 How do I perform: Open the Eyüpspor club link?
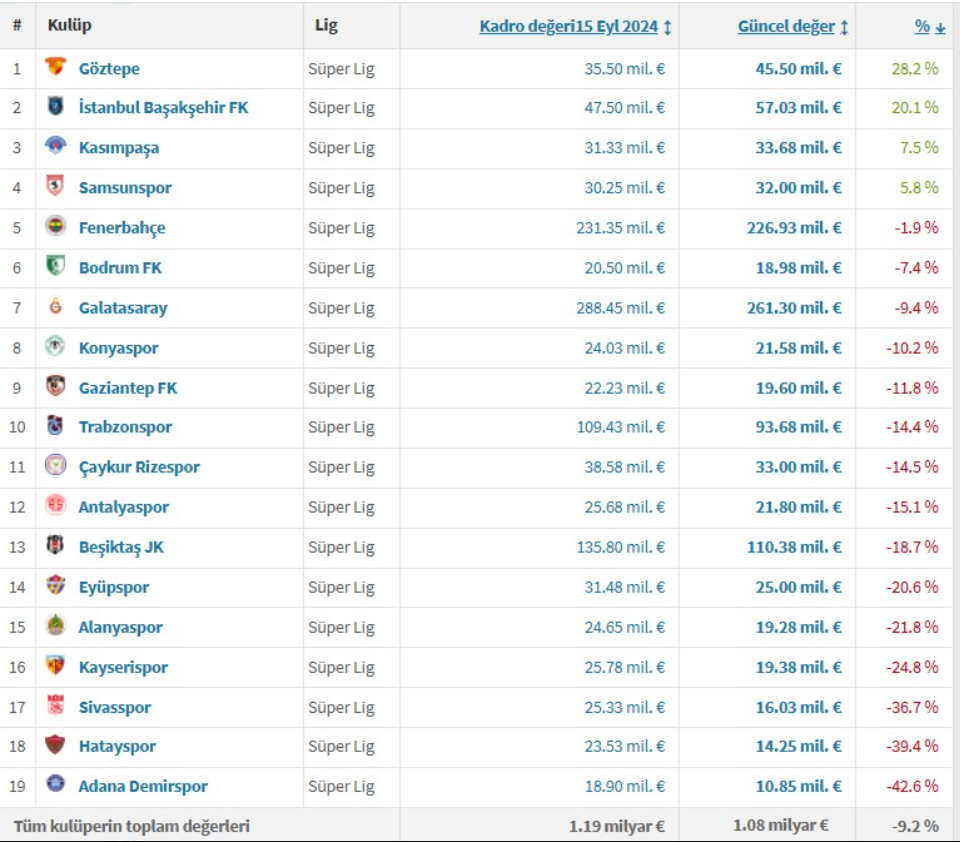(x=114, y=588)
